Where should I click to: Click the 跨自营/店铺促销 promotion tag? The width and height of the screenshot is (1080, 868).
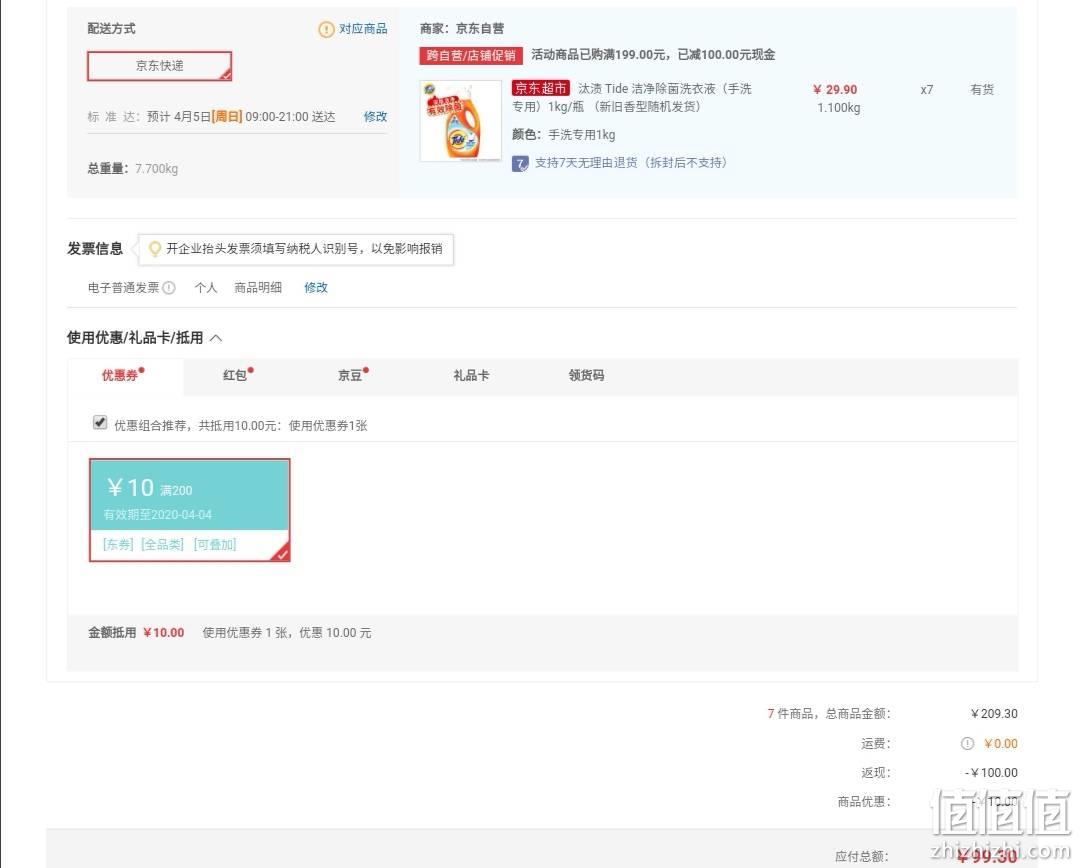click(471, 55)
